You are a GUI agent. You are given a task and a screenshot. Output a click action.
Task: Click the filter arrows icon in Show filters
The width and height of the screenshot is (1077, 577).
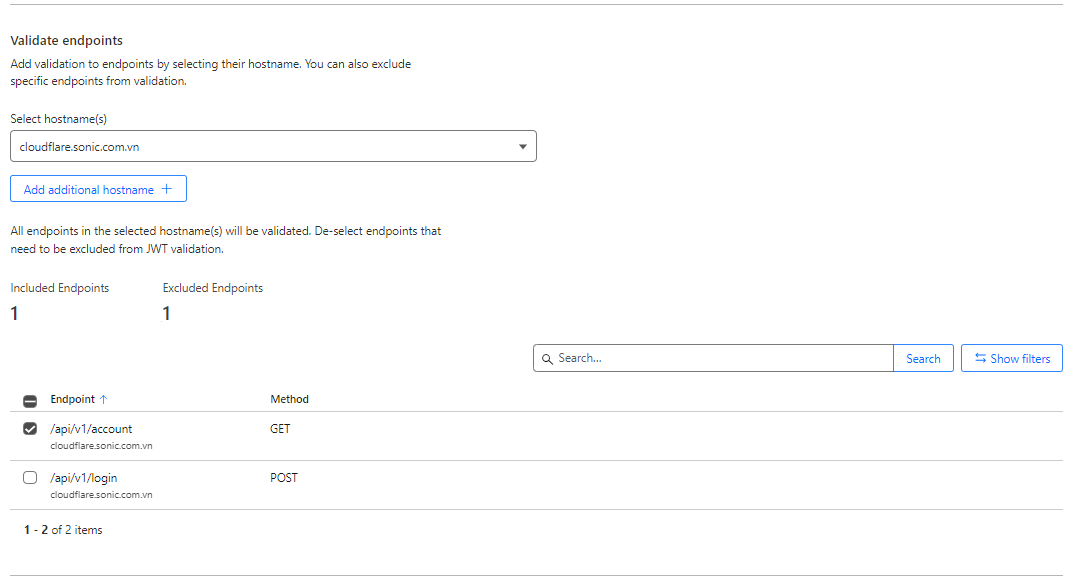(980, 358)
